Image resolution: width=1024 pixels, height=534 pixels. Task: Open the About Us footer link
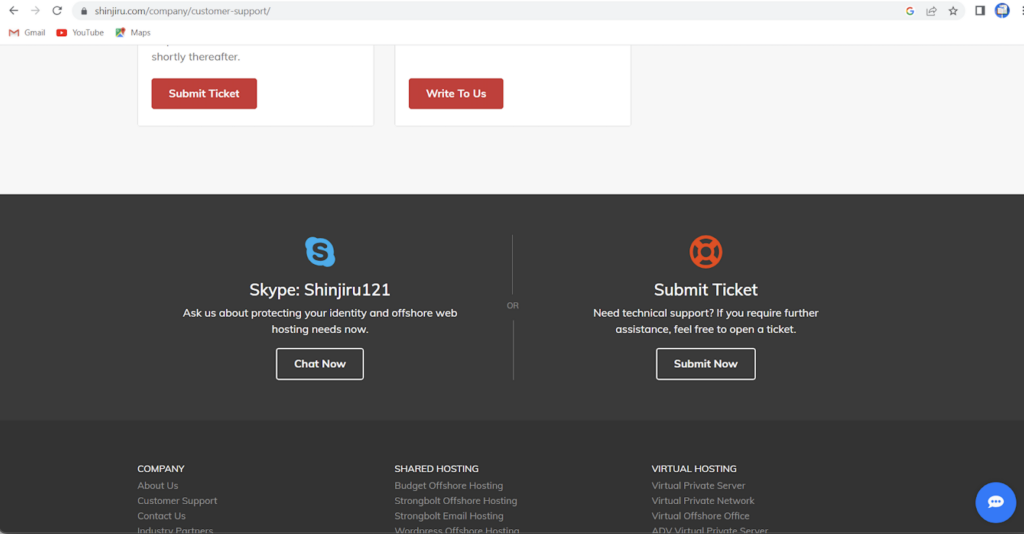coord(158,486)
